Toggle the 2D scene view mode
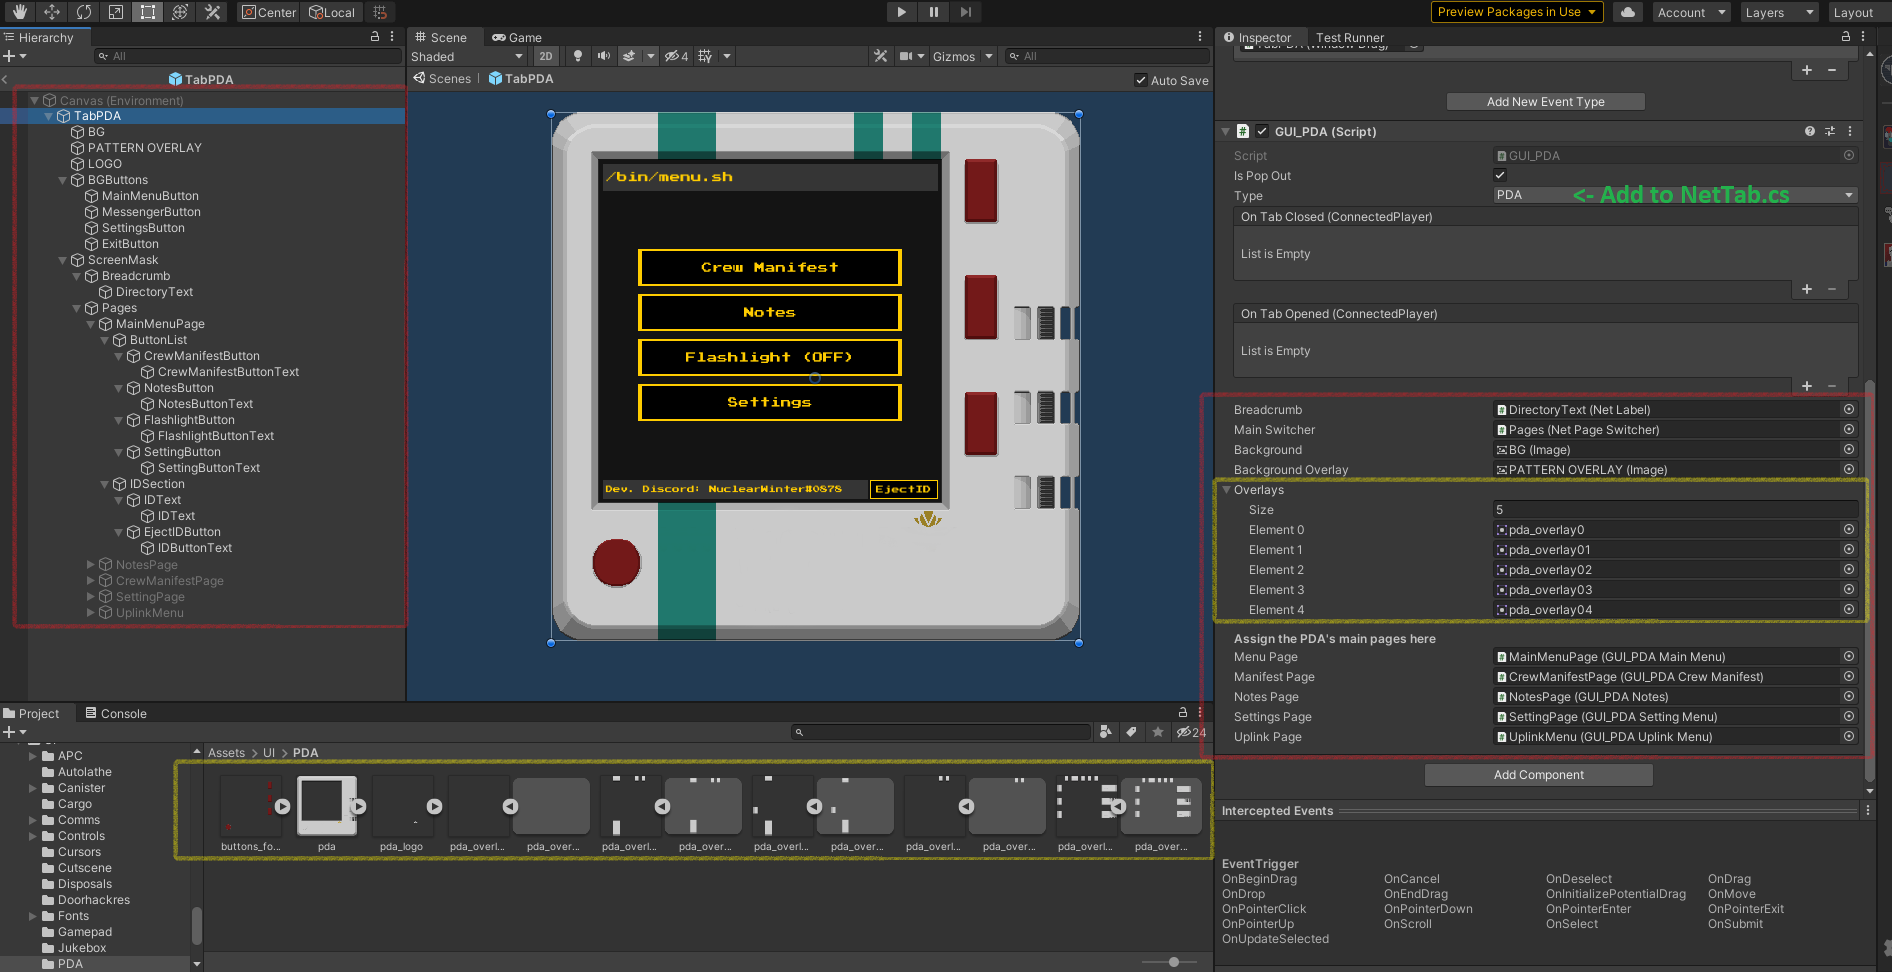Image resolution: width=1892 pixels, height=972 pixels. pos(545,56)
